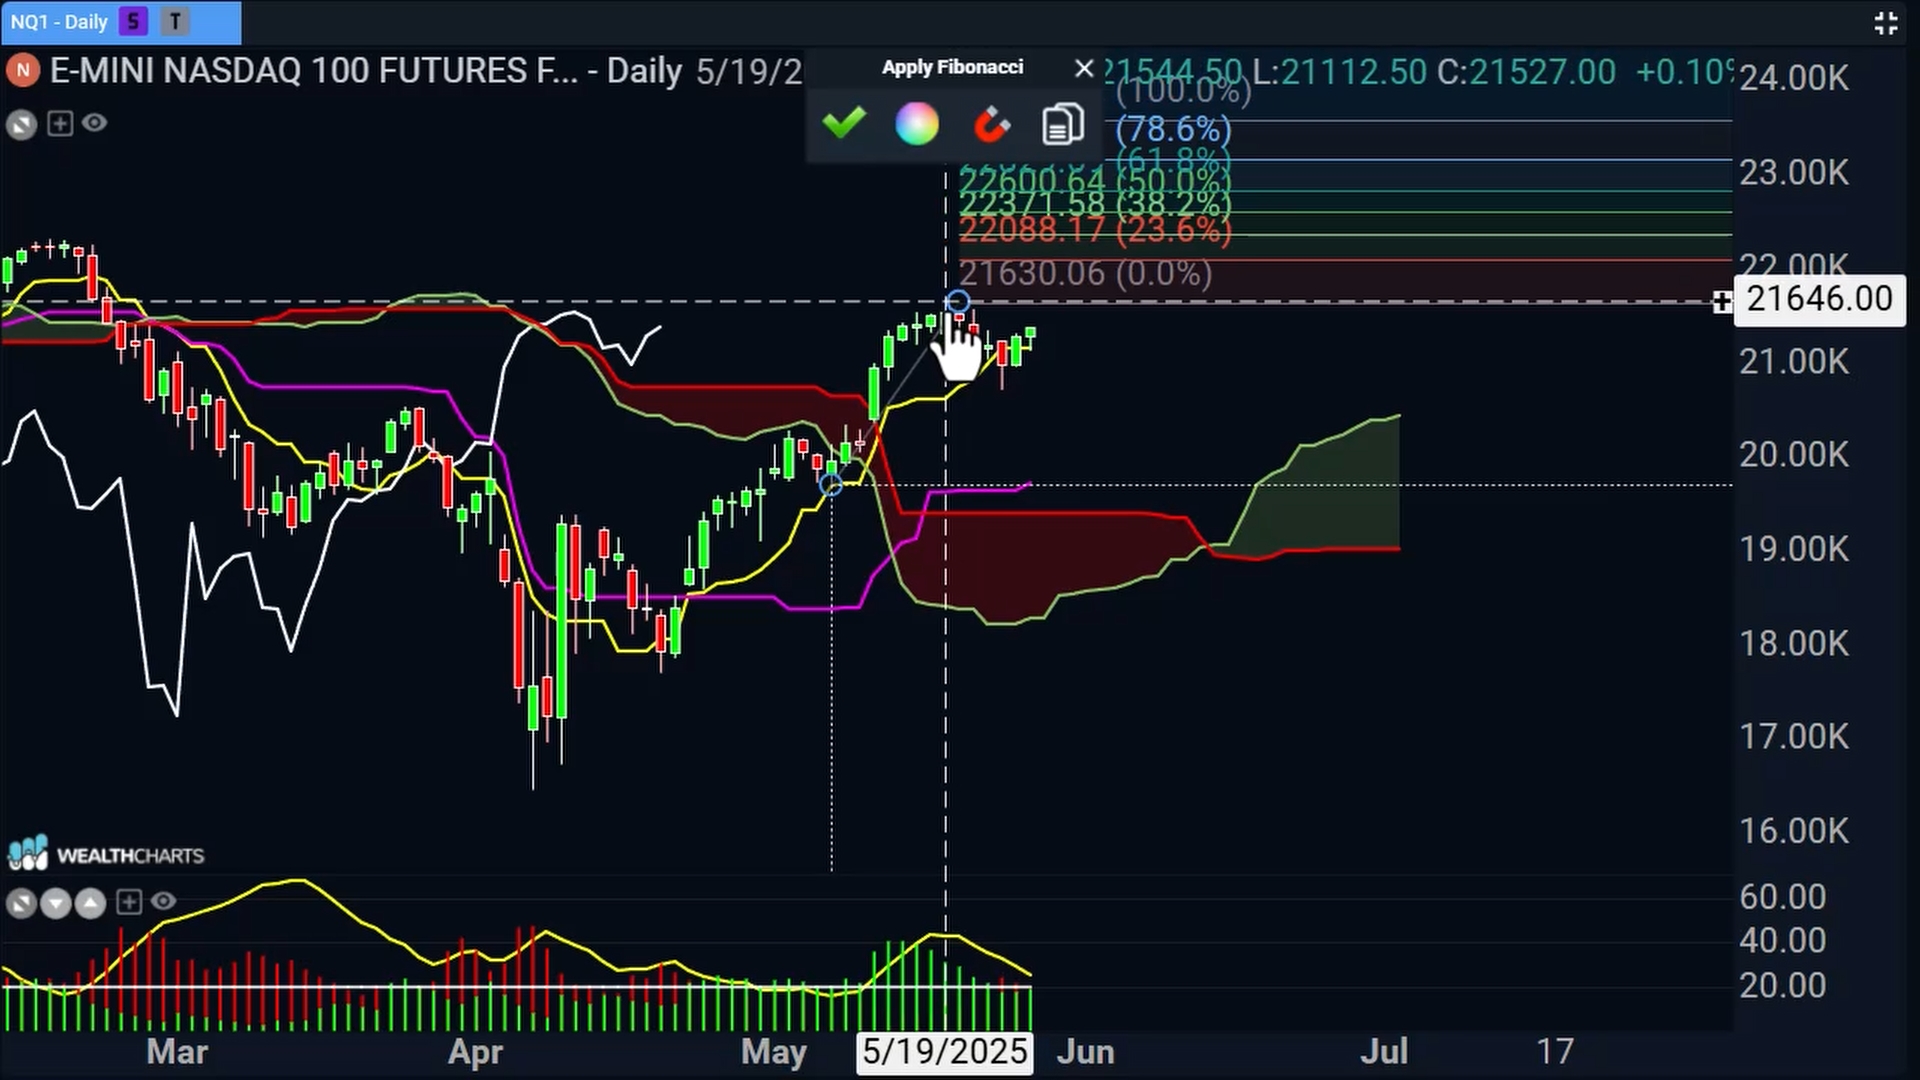The image size is (1920, 1080).
Task: Click the E-MINI NASDAQ 100 FUTURES title
Action: [314, 71]
